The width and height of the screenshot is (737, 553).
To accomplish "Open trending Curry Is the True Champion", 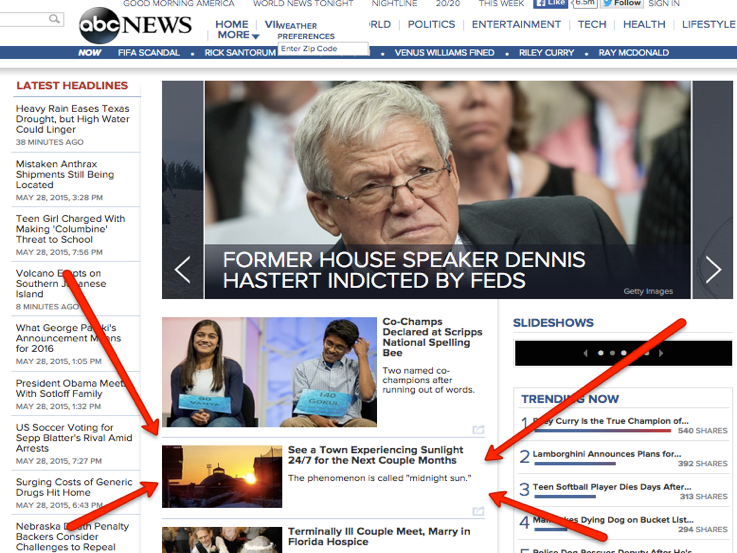I will [x=611, y=421].
